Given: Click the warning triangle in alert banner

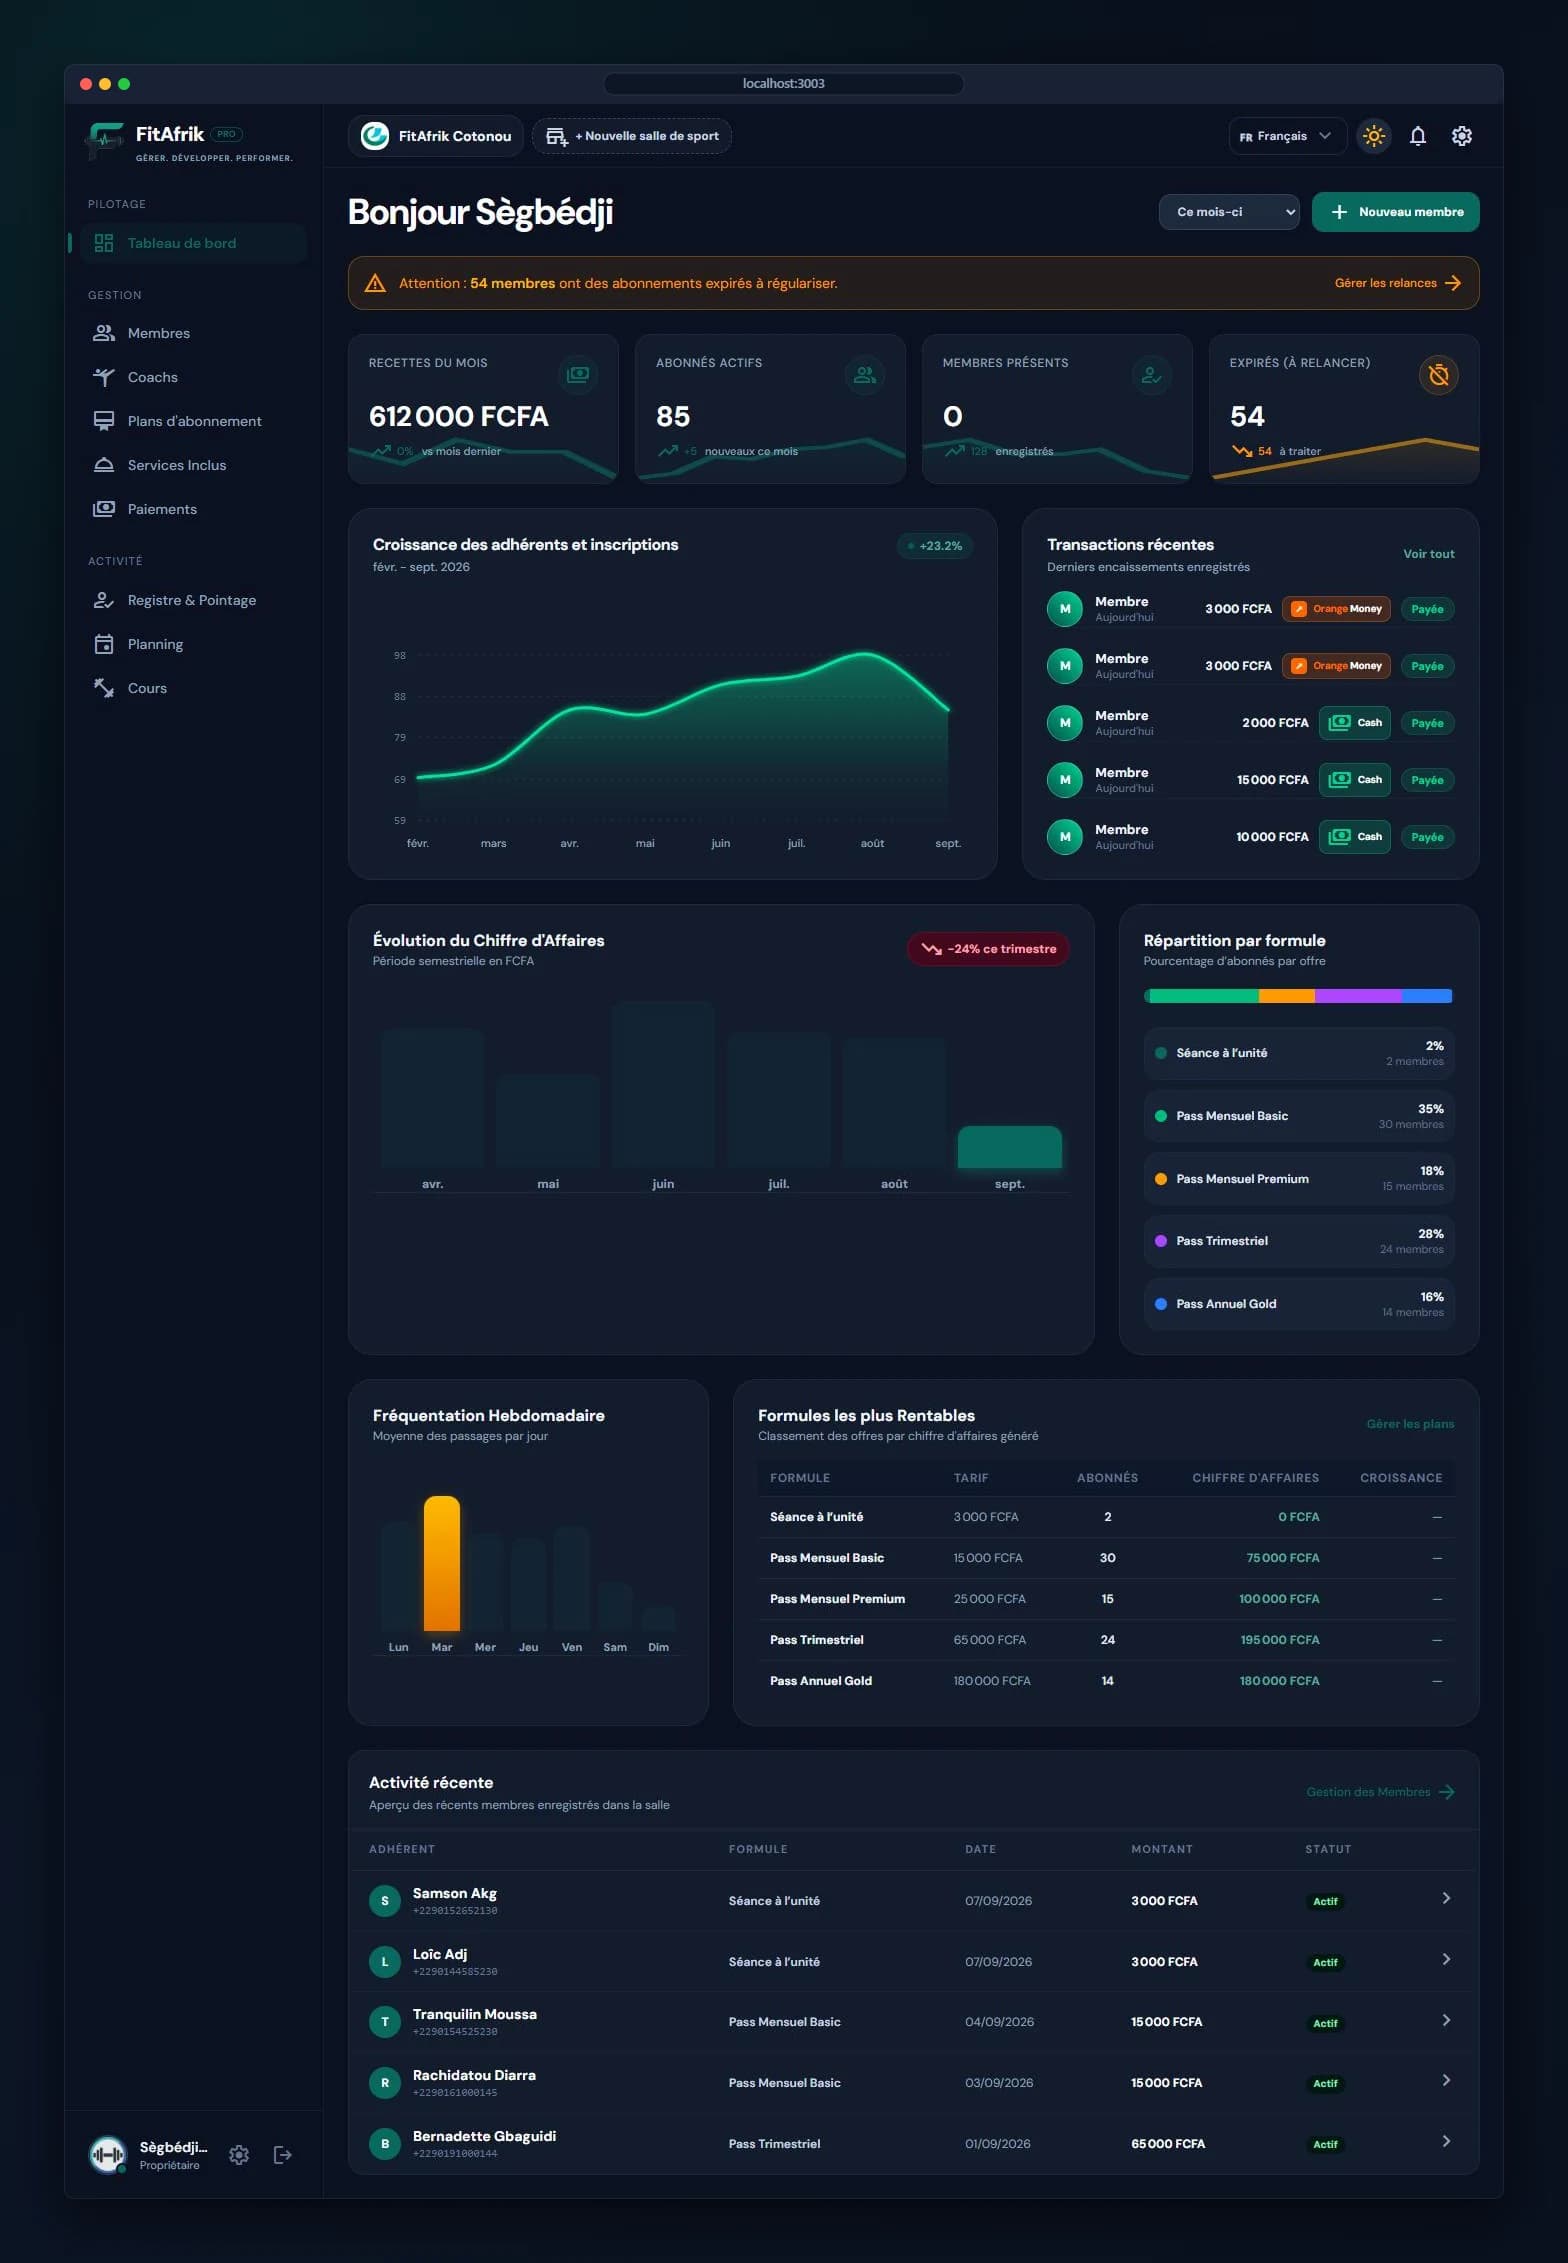Looking at the screenshot, I should pyautogui.click(x=375, y=283).
